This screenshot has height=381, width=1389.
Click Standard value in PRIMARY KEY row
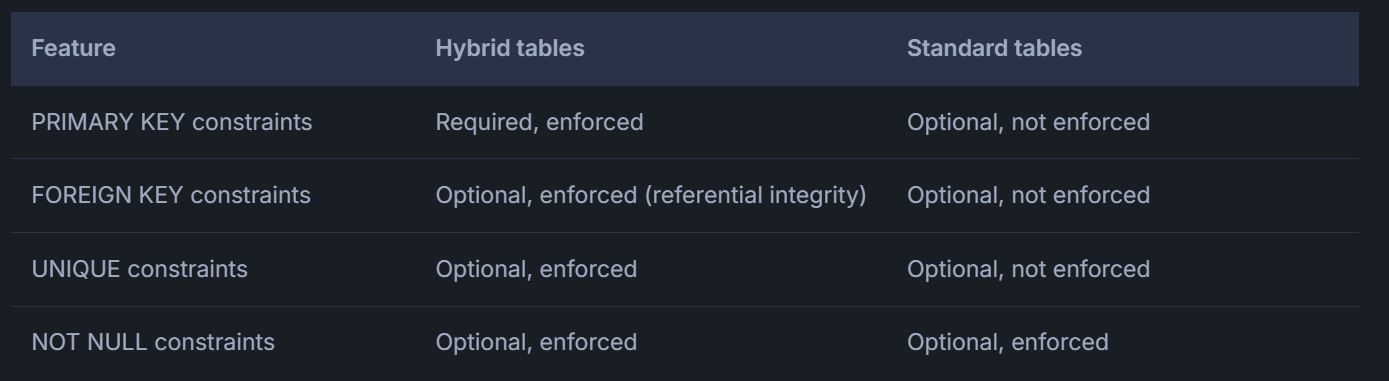point(1028,122)
